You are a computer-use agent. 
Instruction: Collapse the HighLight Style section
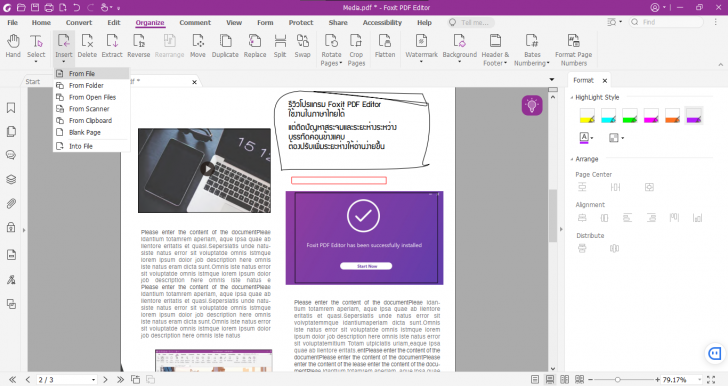point(572,98)
